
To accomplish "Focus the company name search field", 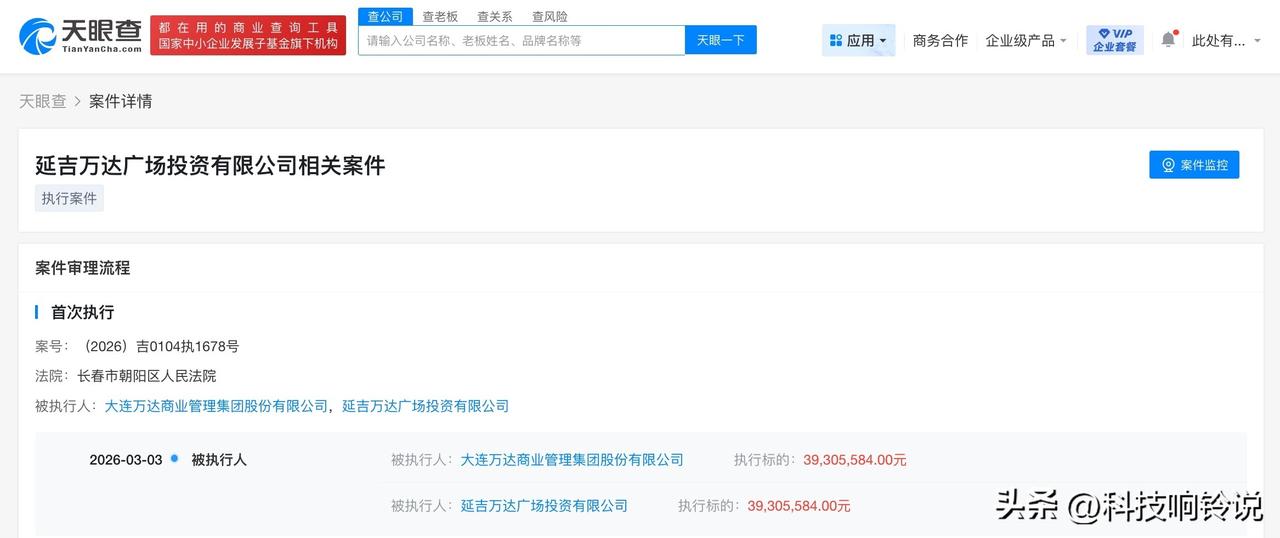I will 521,40.
